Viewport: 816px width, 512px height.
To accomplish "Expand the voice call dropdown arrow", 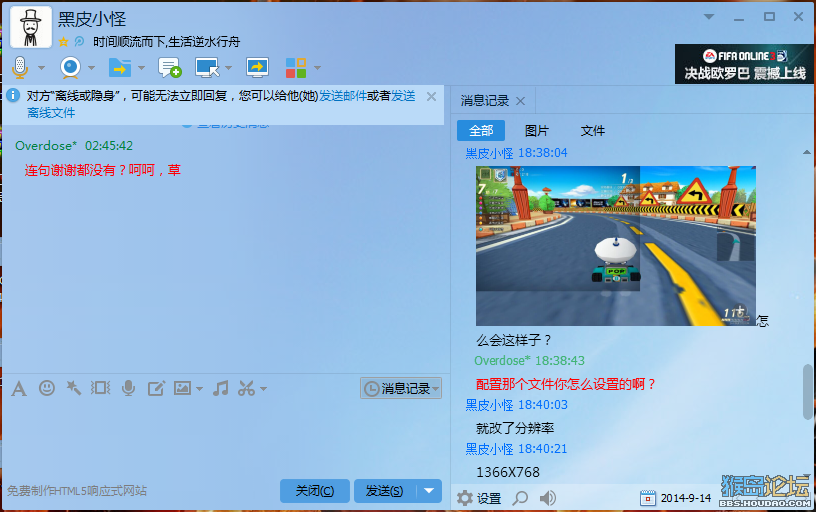I will [41, 68].
